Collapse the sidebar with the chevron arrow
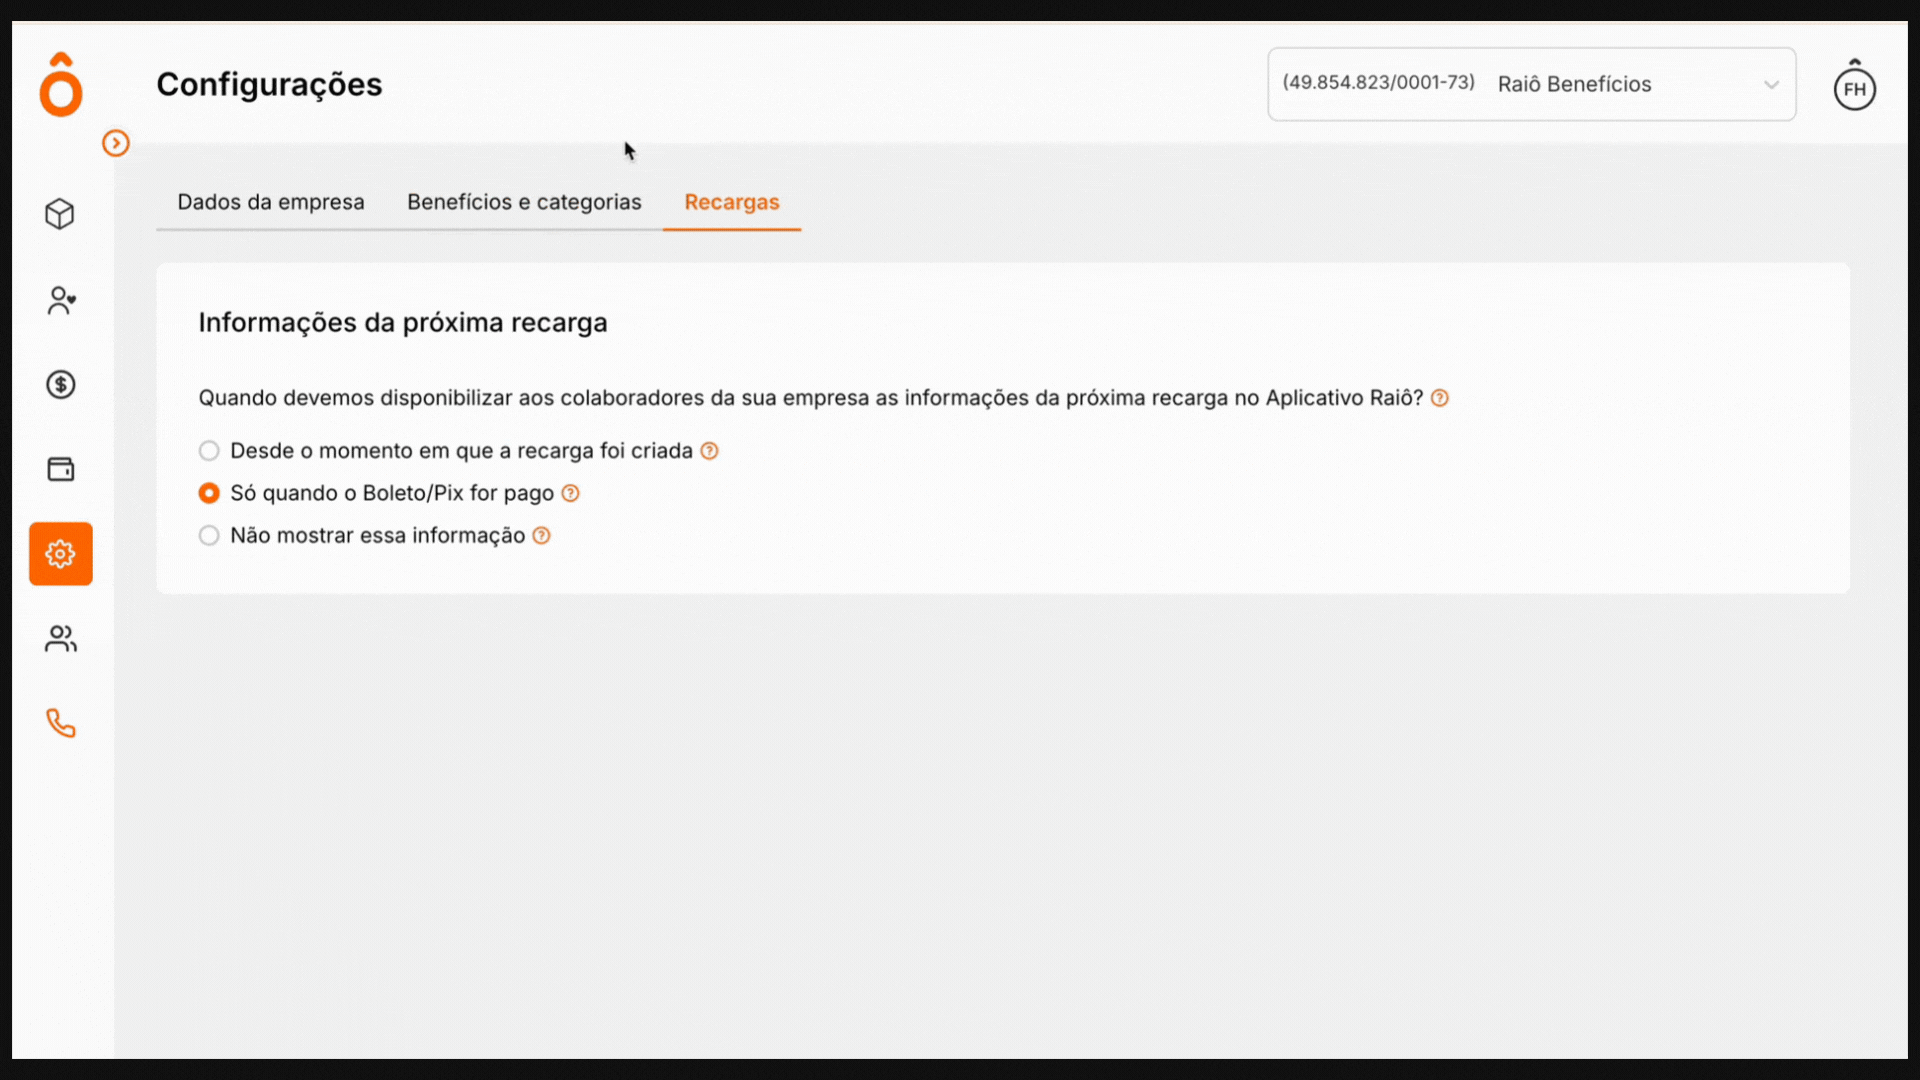The width and height of the screenshot is (1920, 1080). tap(115, 143)
